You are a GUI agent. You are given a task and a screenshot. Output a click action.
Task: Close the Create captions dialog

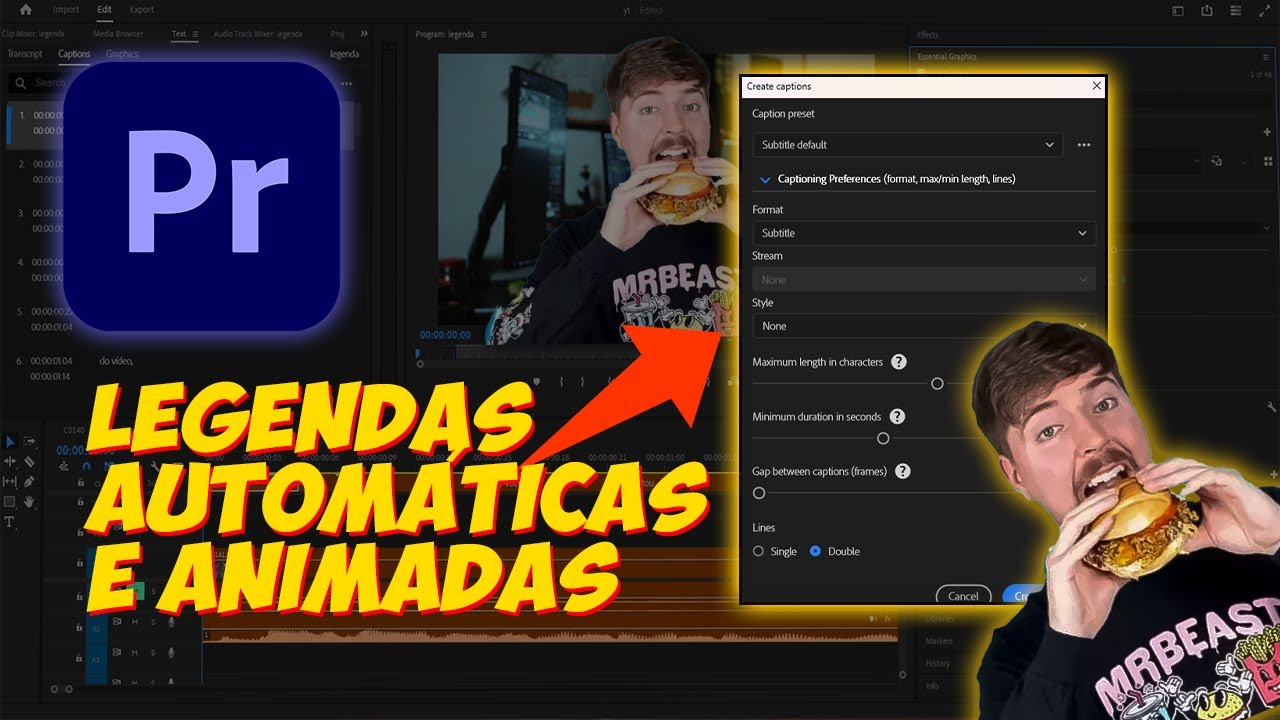(x=1097, y=86)
